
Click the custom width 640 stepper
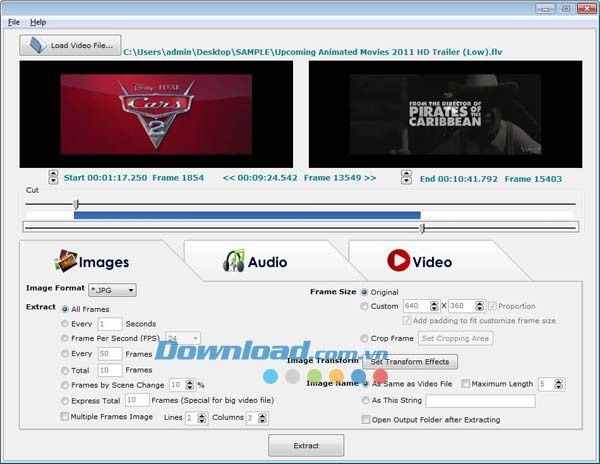point(434,306)
